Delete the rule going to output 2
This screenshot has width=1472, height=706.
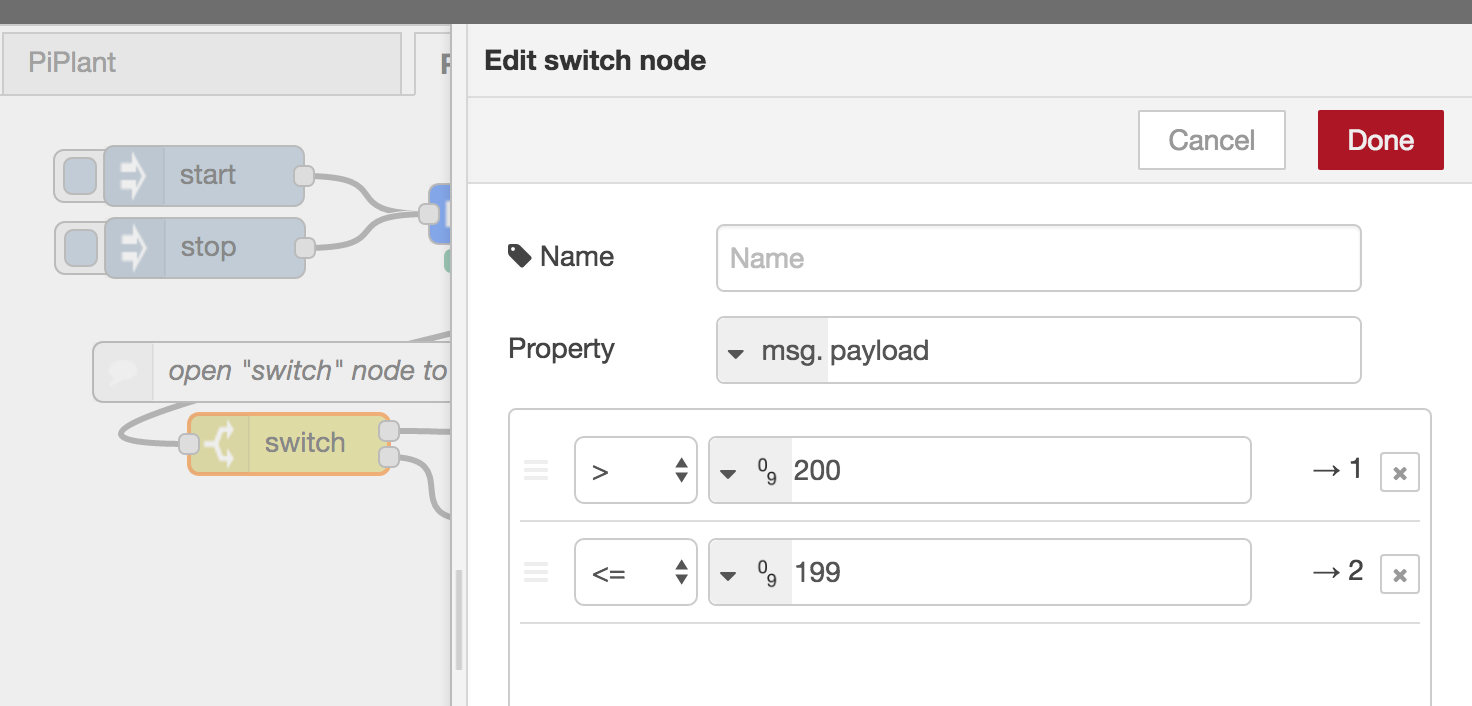click(1400, 574)
